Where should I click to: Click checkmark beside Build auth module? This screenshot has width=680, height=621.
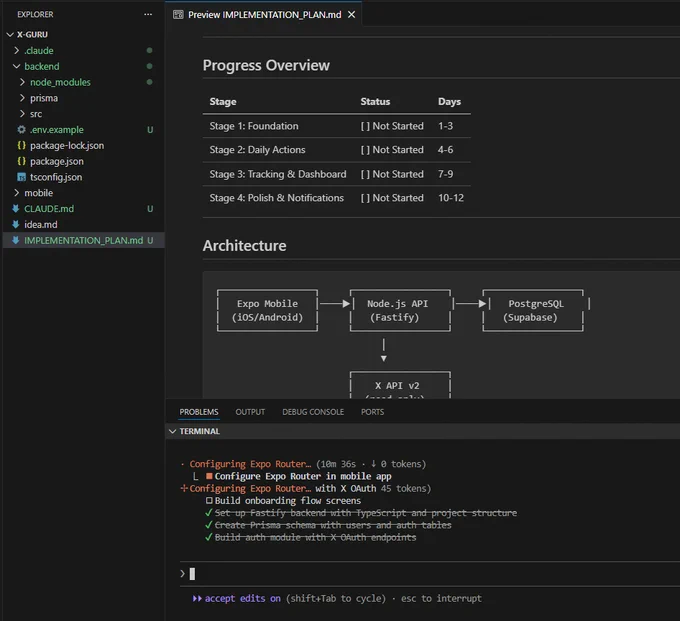[x=209, y=537]
